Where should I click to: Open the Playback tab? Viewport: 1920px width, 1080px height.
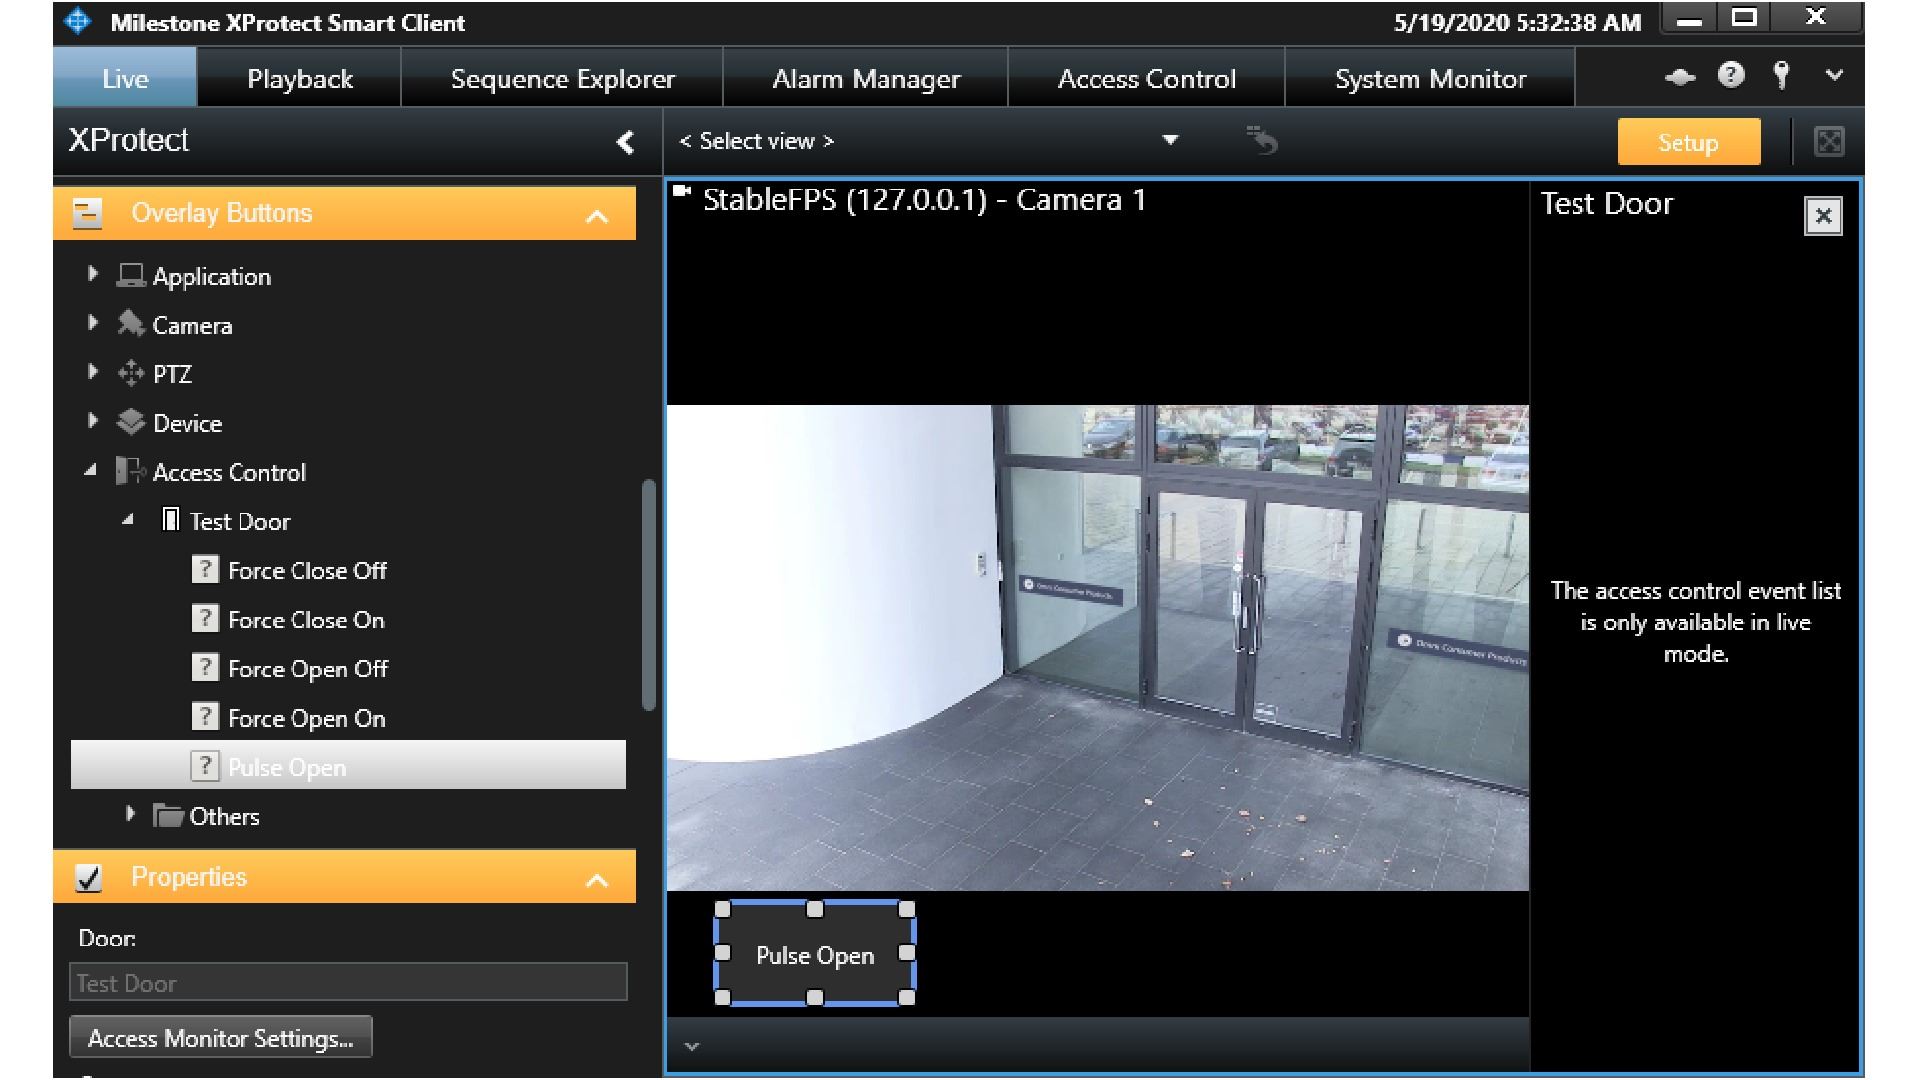pyautogui.click(x=300, y=78)
